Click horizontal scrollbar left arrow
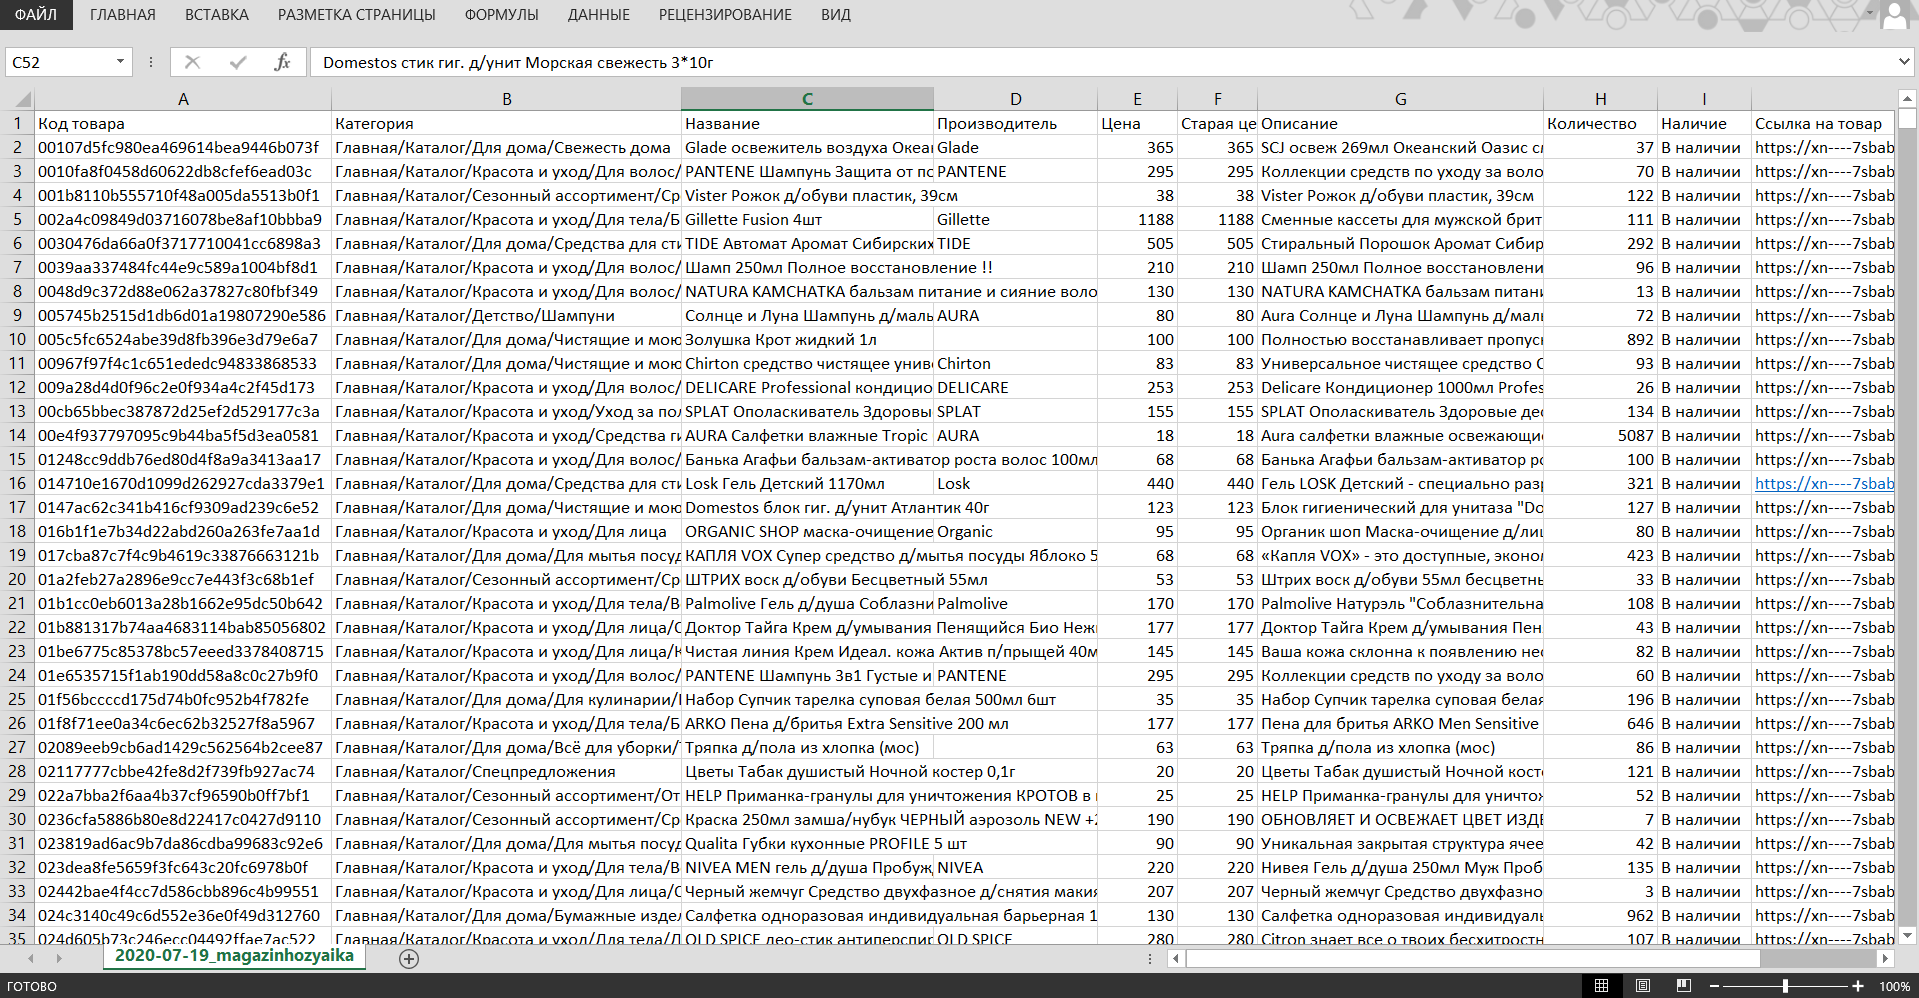The height and width of the screenshot is (998, 1919). 1177,958
